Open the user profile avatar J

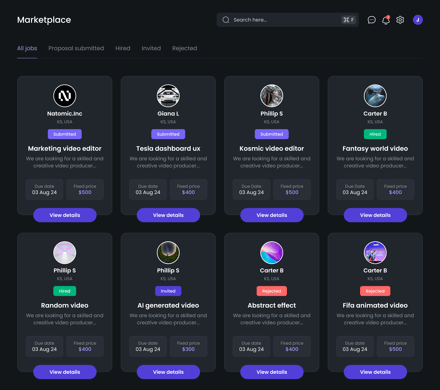pos(418,20)
